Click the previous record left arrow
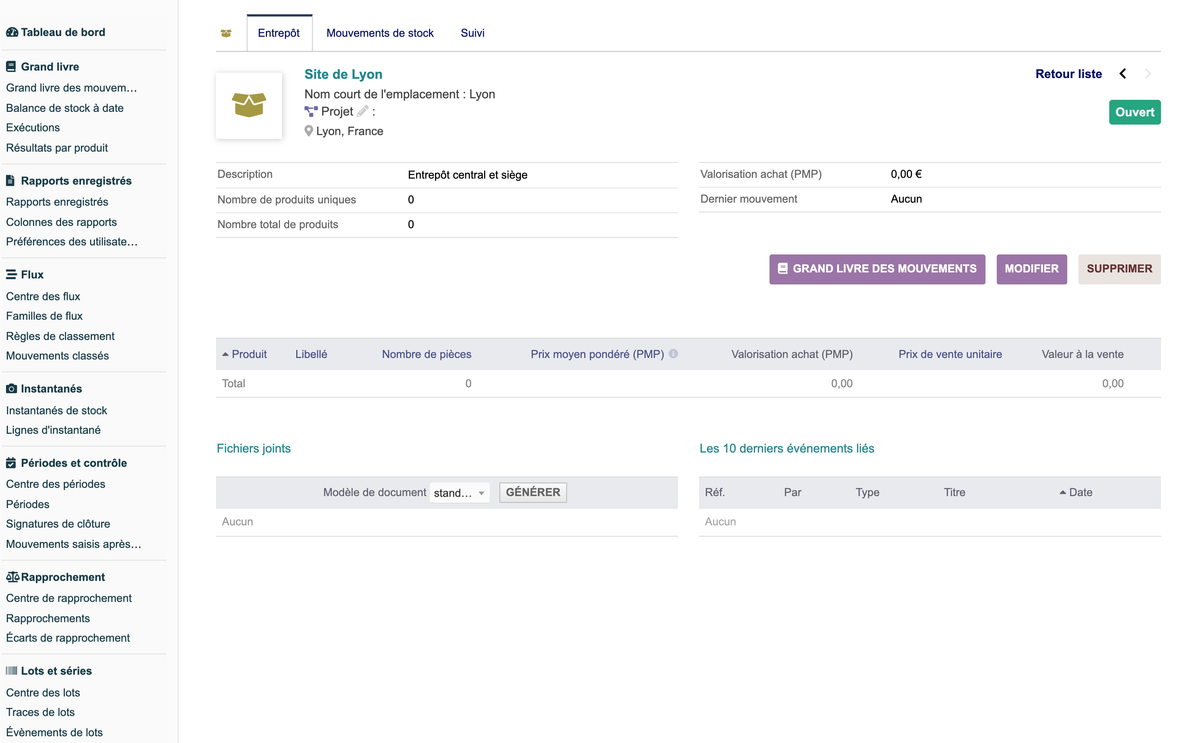The height and width of the screenshot is (743, 1200). tap(1123, 74)
